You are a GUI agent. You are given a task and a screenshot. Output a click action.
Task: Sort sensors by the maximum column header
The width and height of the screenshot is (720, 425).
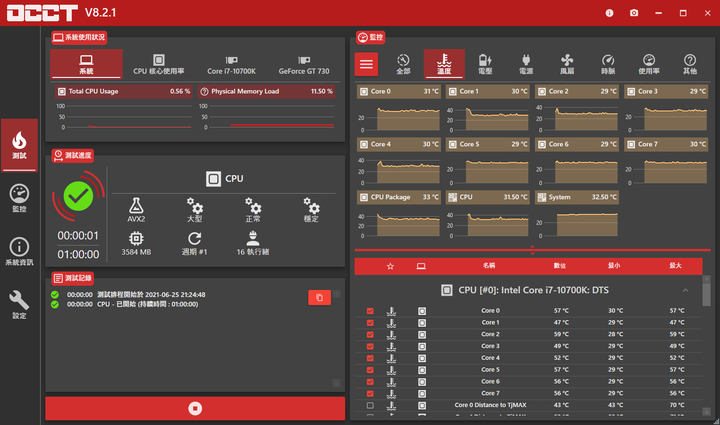(x=675, y=266)
